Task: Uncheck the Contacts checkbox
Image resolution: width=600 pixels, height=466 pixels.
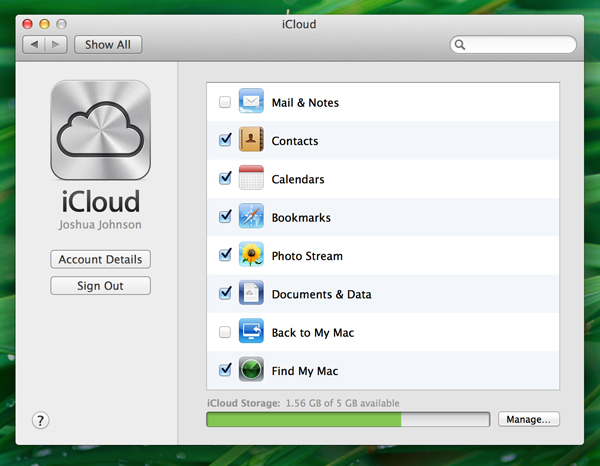Action: 225,140
